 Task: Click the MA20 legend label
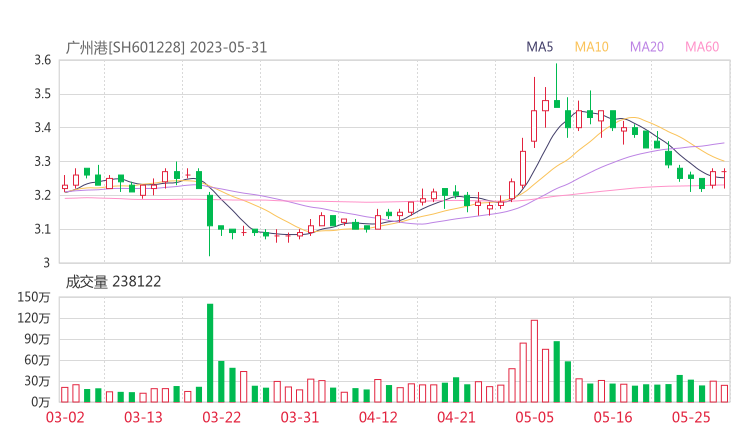(647, 47)
